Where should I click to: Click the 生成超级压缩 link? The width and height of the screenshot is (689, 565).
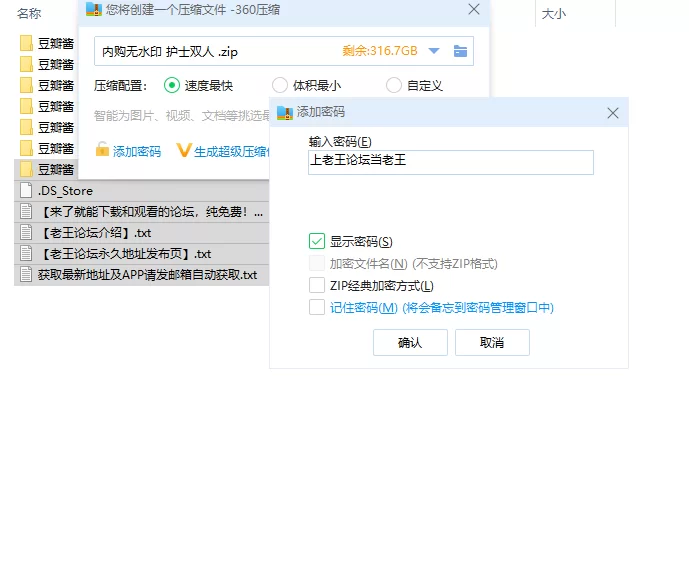[x=231, y=152]
